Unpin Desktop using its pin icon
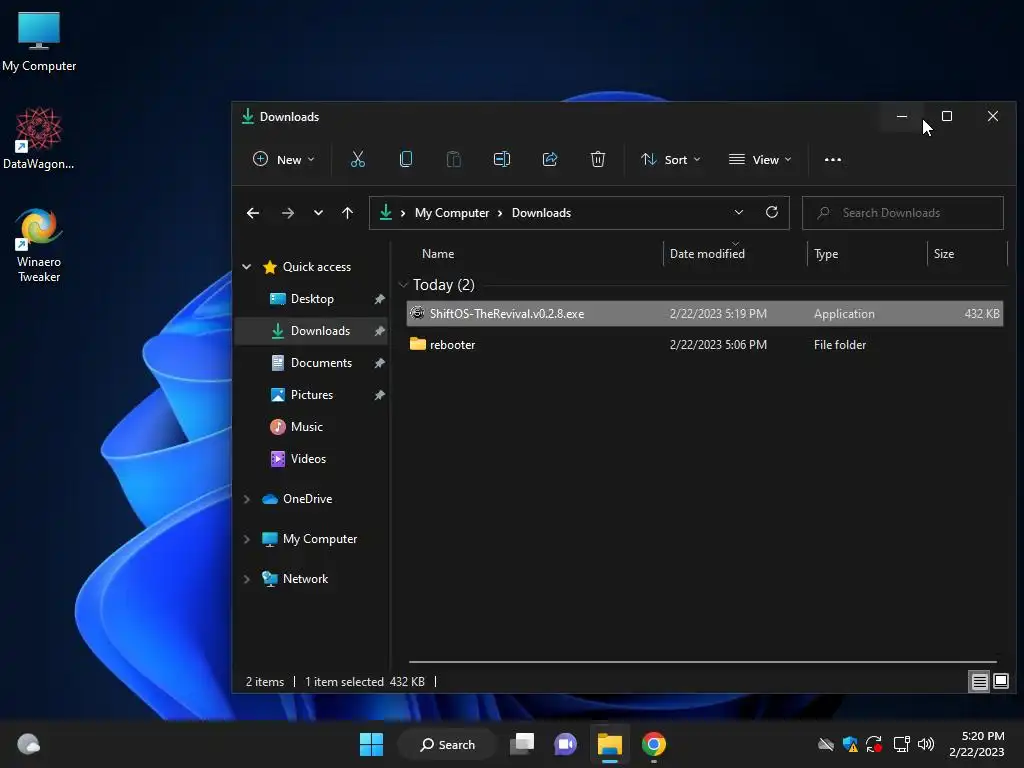This screenshot has height=768, width=1024. tap(379, 299)
